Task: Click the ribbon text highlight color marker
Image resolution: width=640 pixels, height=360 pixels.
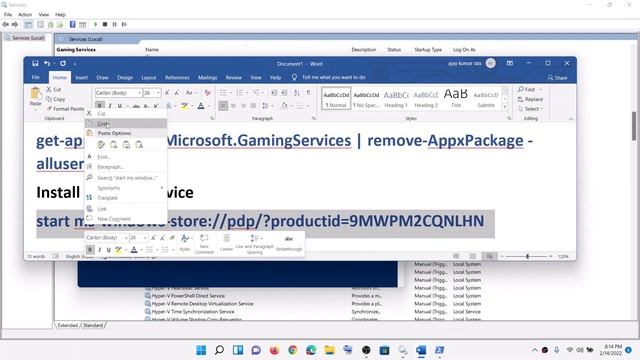Action: (184, 106)
